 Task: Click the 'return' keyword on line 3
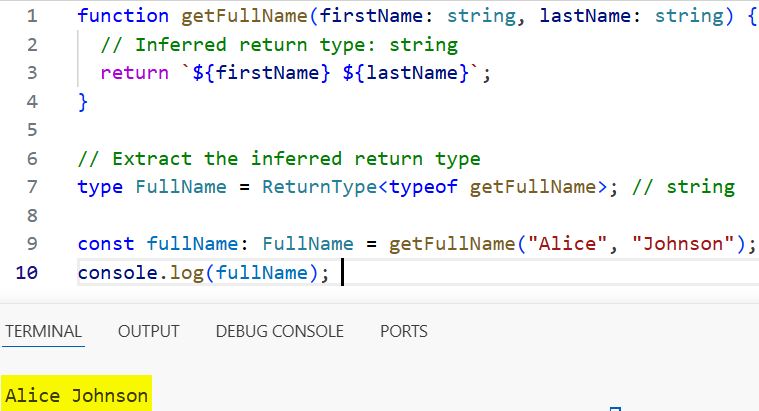coord(135,73)
